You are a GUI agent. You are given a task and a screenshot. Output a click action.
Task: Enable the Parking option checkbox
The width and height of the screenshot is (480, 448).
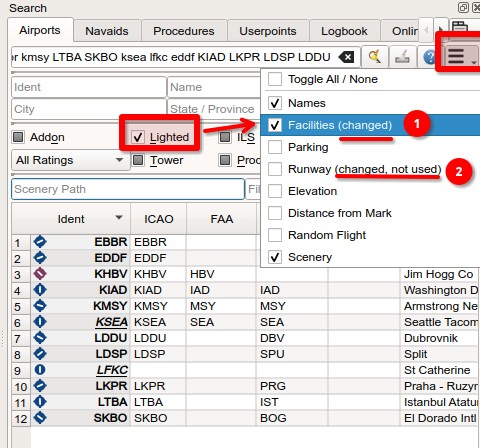pos(275,147)
